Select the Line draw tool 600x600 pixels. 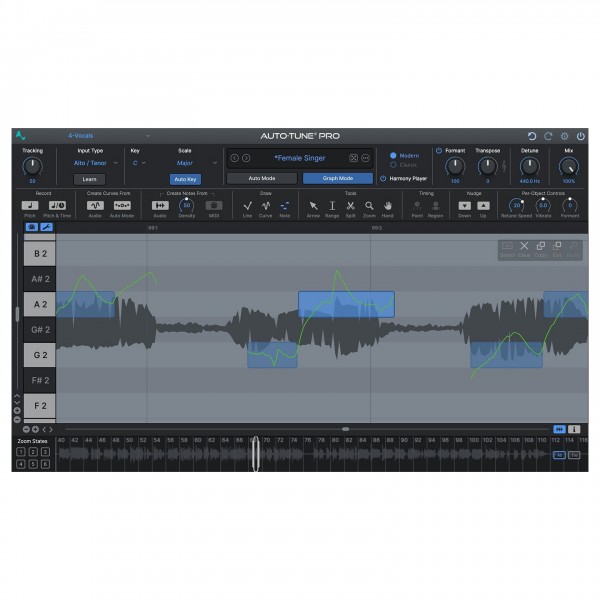pos(248,206)
